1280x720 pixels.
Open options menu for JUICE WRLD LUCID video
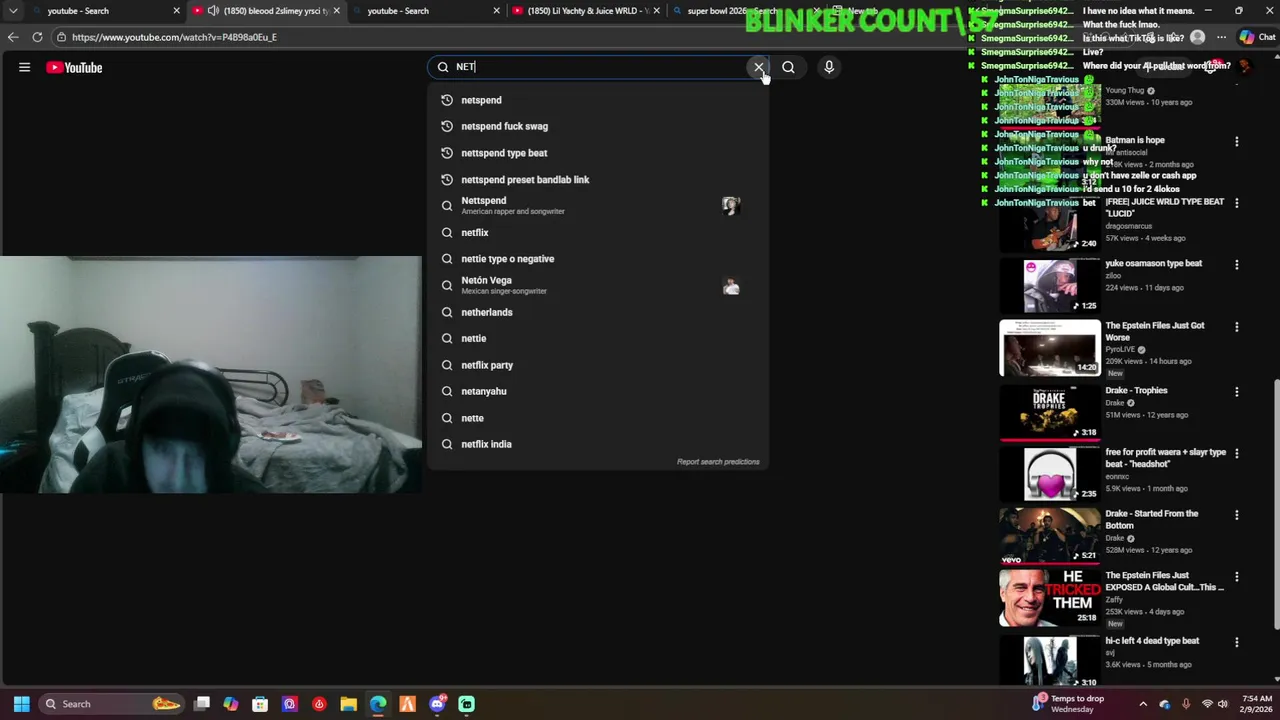click(1237, 203)
